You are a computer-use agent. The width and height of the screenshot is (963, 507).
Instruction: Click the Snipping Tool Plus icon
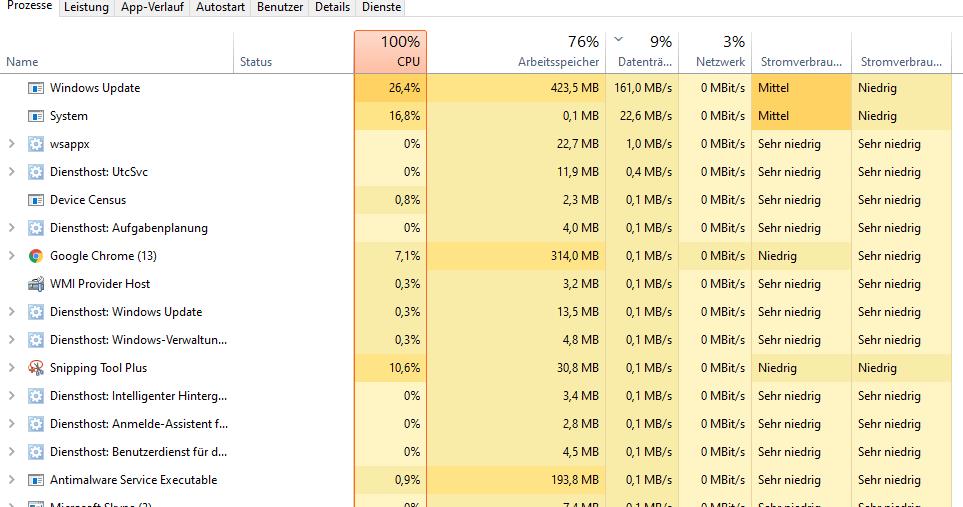tap(36, 368)
